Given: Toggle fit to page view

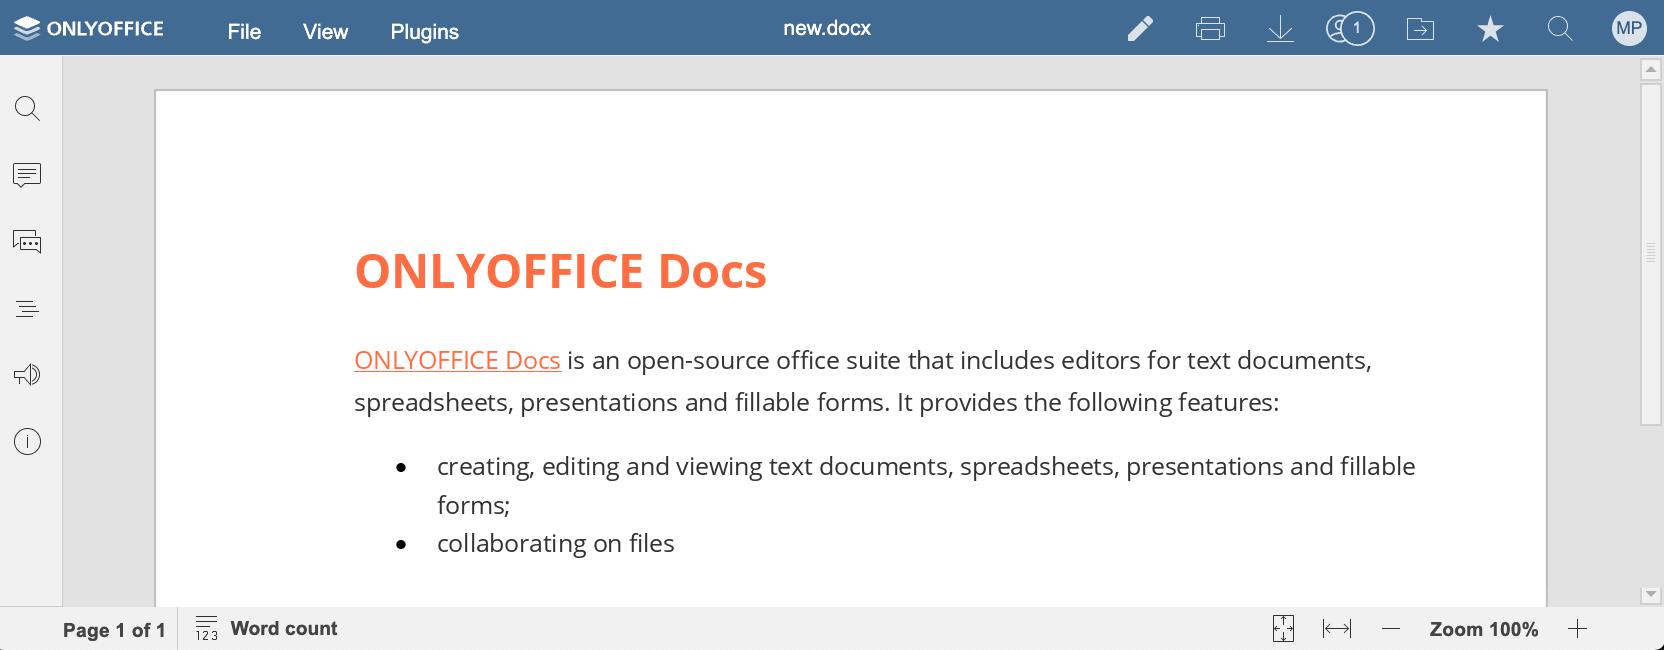Looking at the screenshot, I should pos(1283,628).
